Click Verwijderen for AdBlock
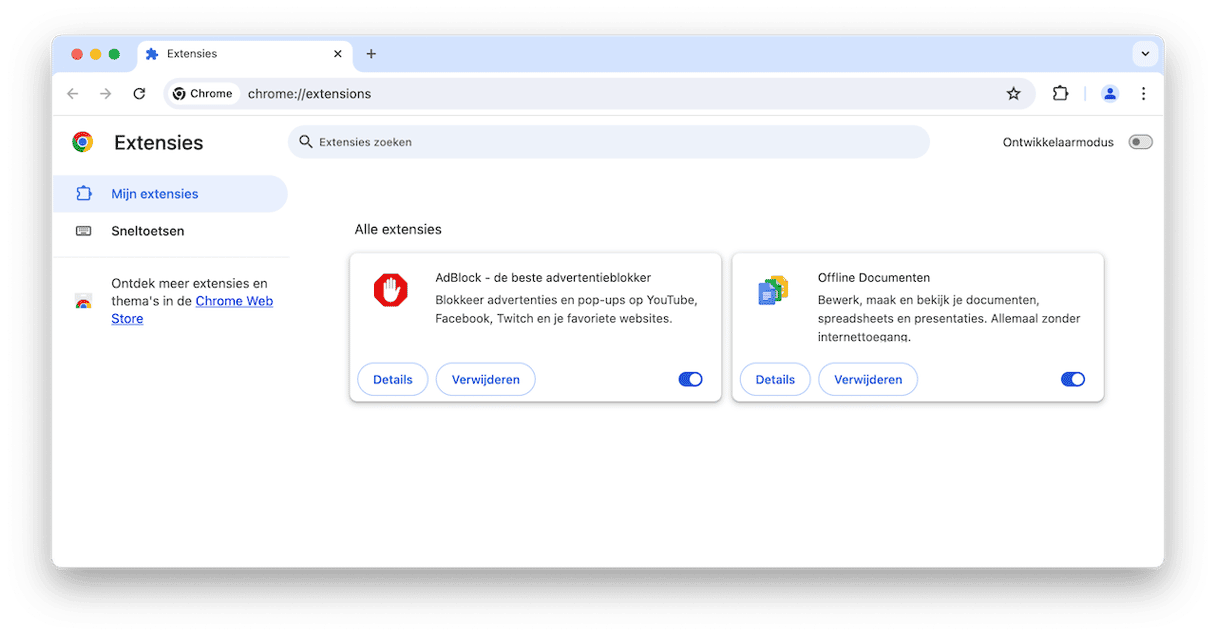The image size is (1216, 636). click(486, 380)
